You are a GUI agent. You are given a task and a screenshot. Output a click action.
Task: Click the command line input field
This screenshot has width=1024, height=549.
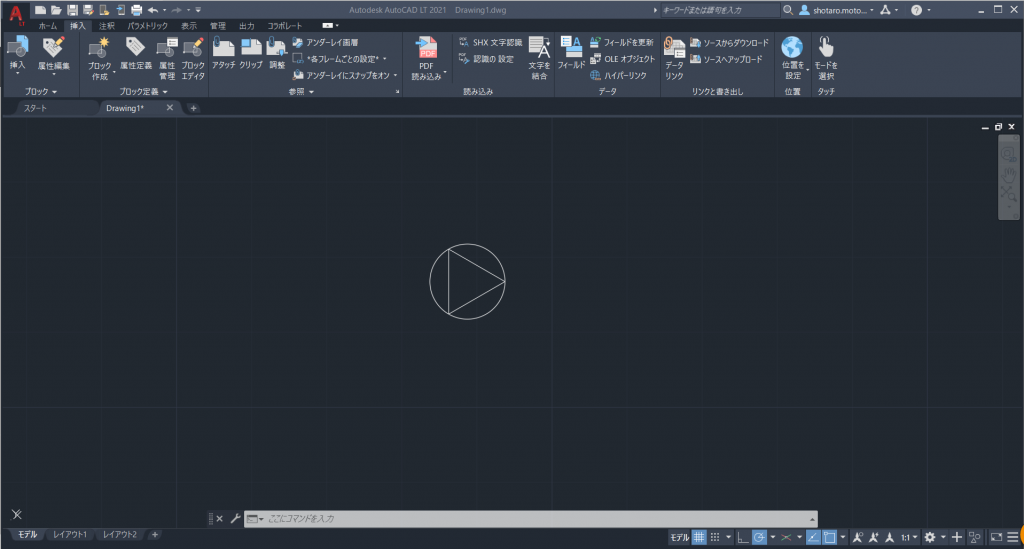pos(530,518)
